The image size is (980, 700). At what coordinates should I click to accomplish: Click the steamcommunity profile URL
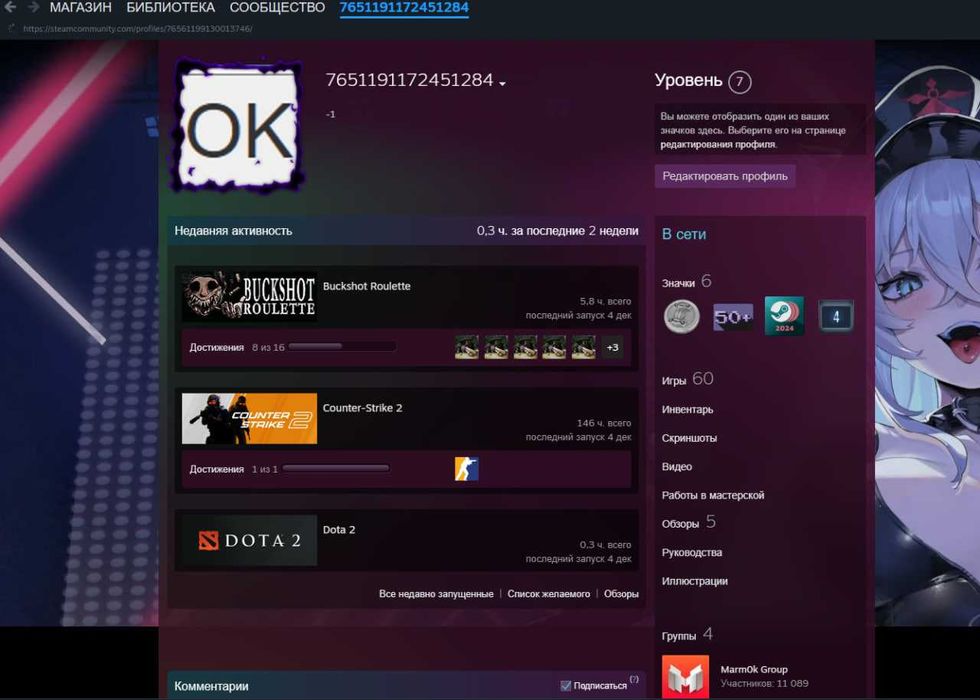coord(138,29)
